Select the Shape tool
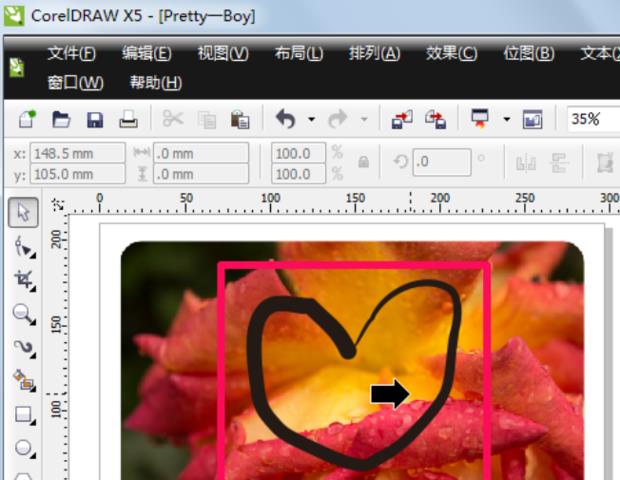 click(24, 247)
